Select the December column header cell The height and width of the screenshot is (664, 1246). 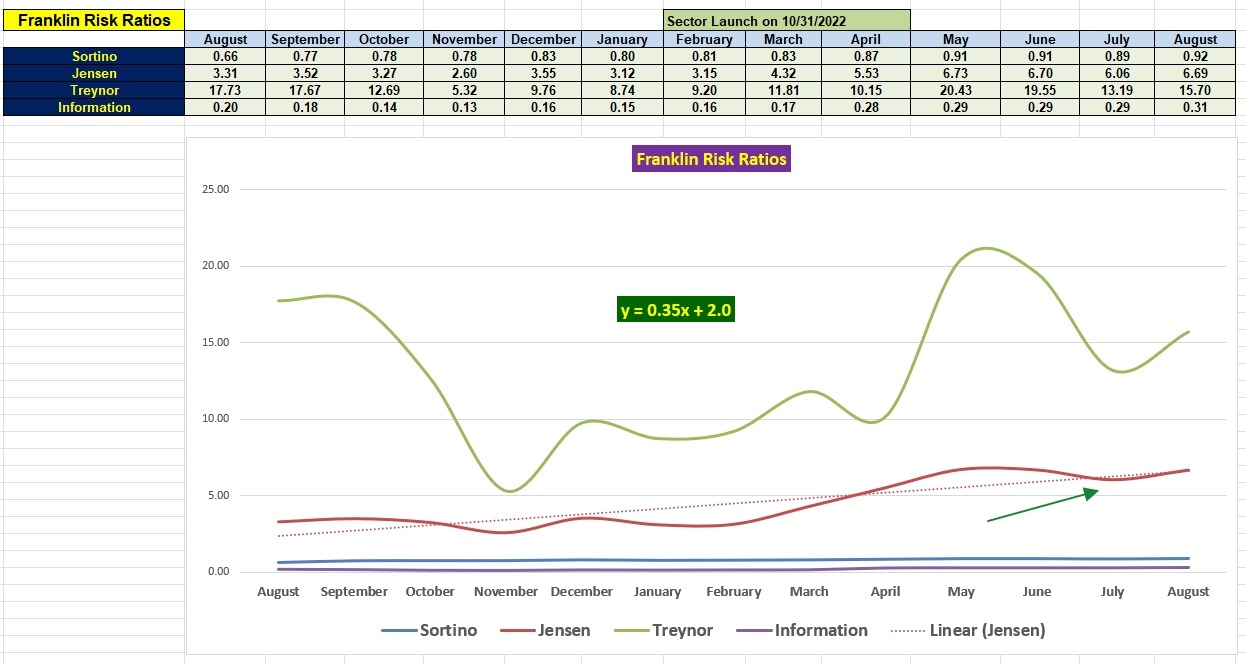pyautogui.click(x=543, y=39)
